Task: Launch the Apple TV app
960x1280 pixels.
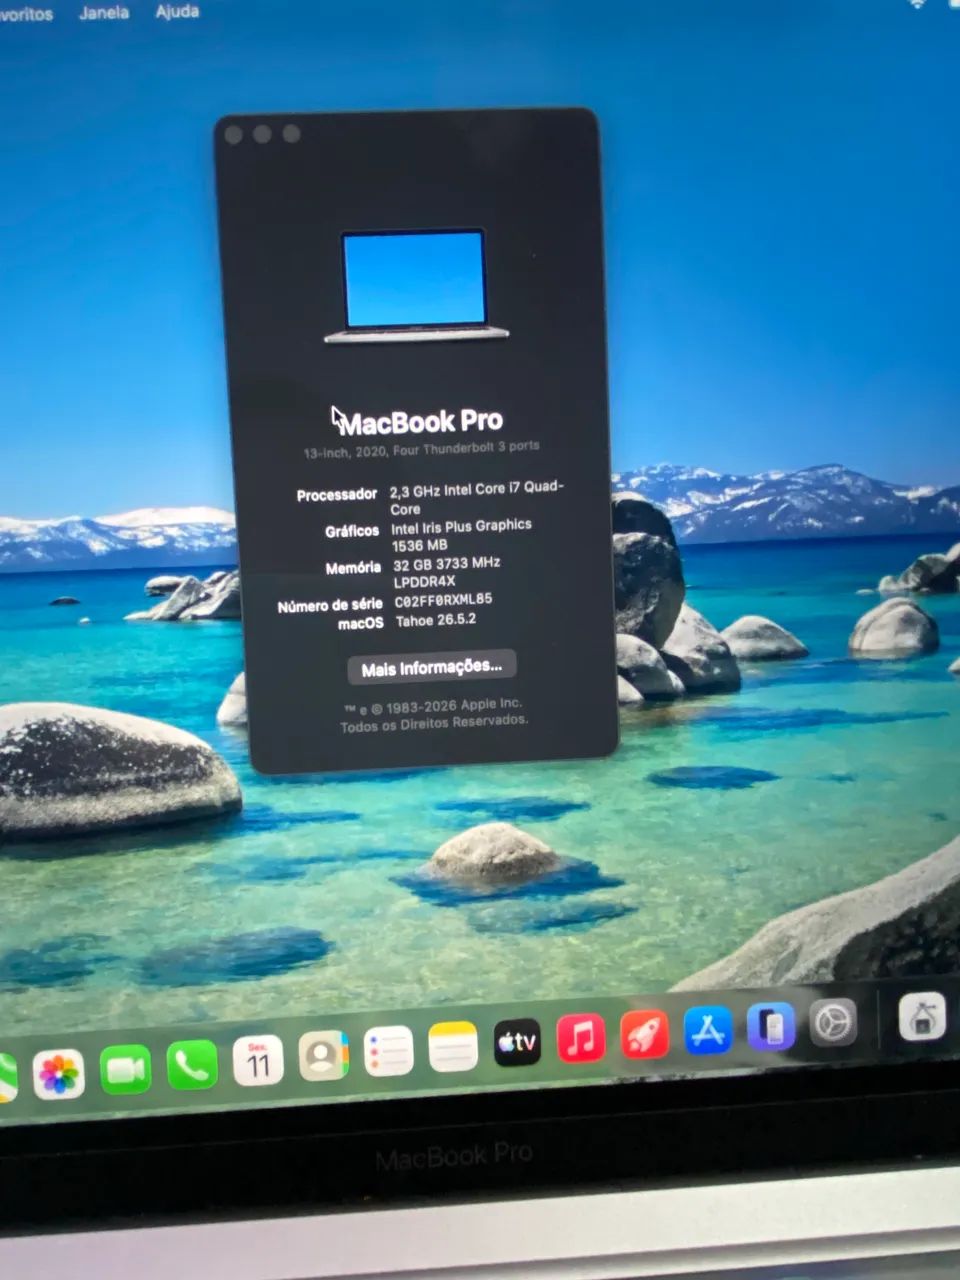Action: (x=517, y=1043)
